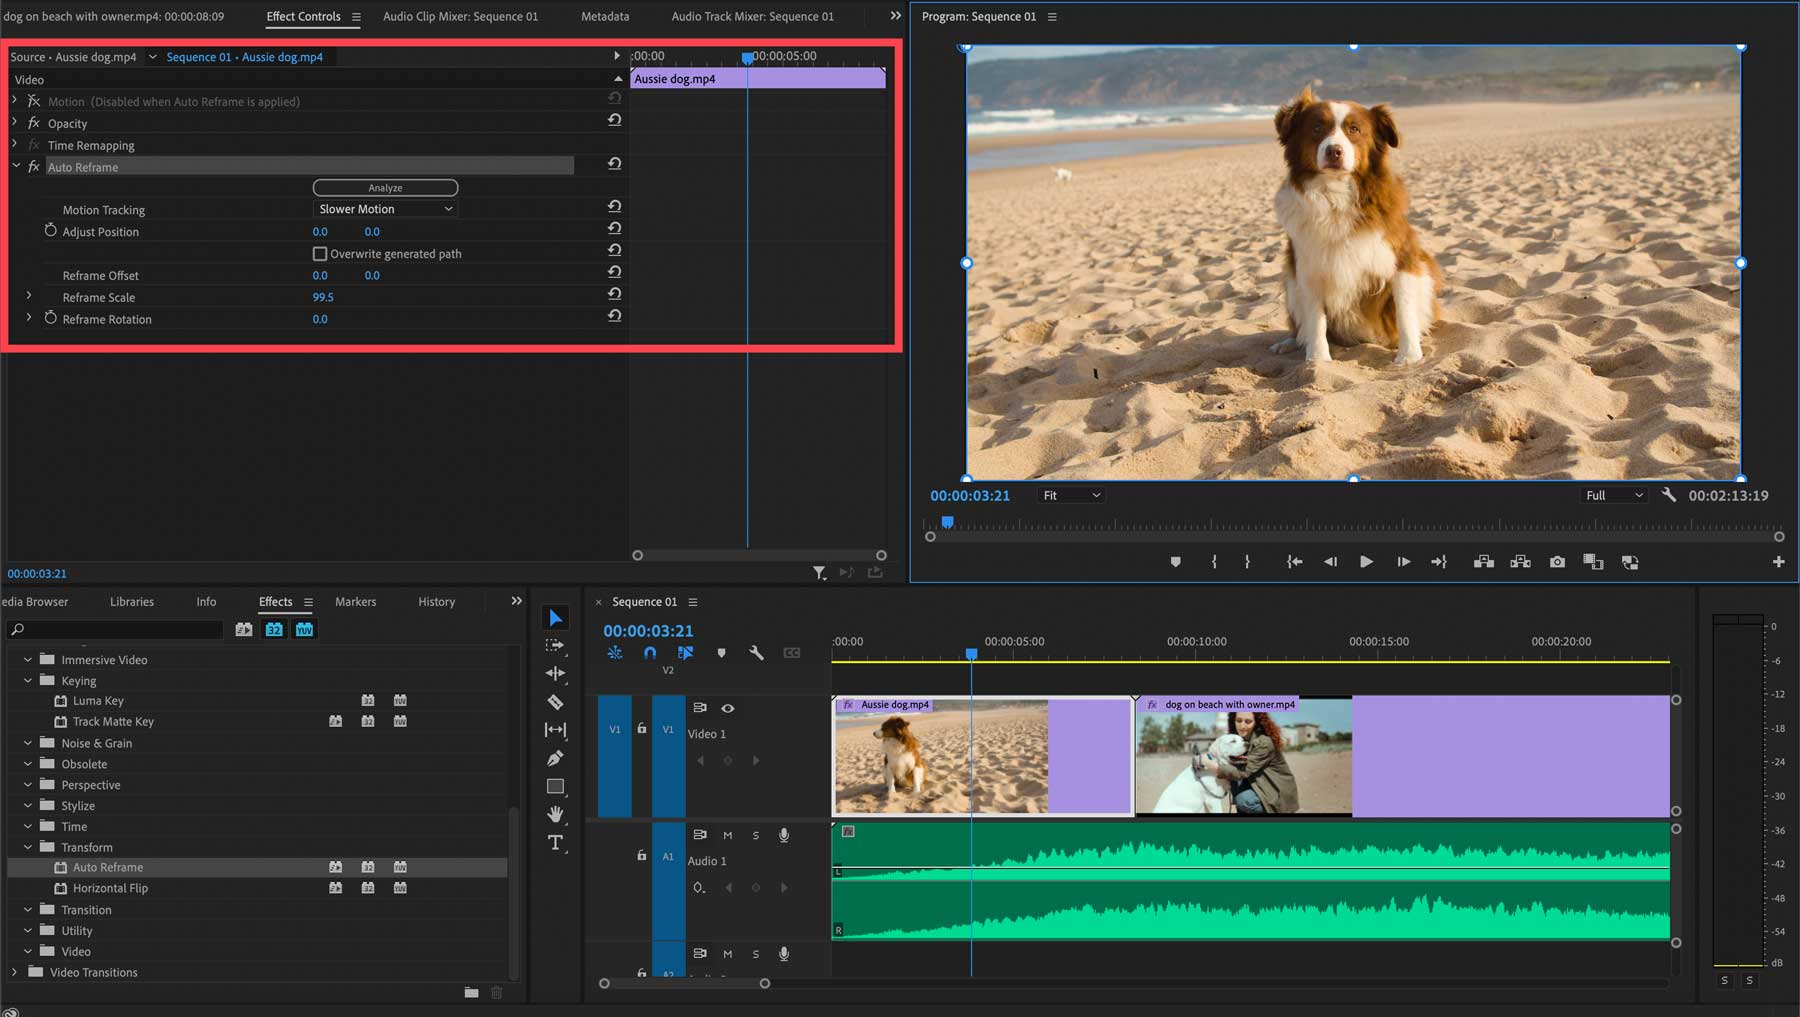This screenshot has width=1800, height=1017.
Task: Reset the Reframe Scale parameter
Action: pos(614,294)
